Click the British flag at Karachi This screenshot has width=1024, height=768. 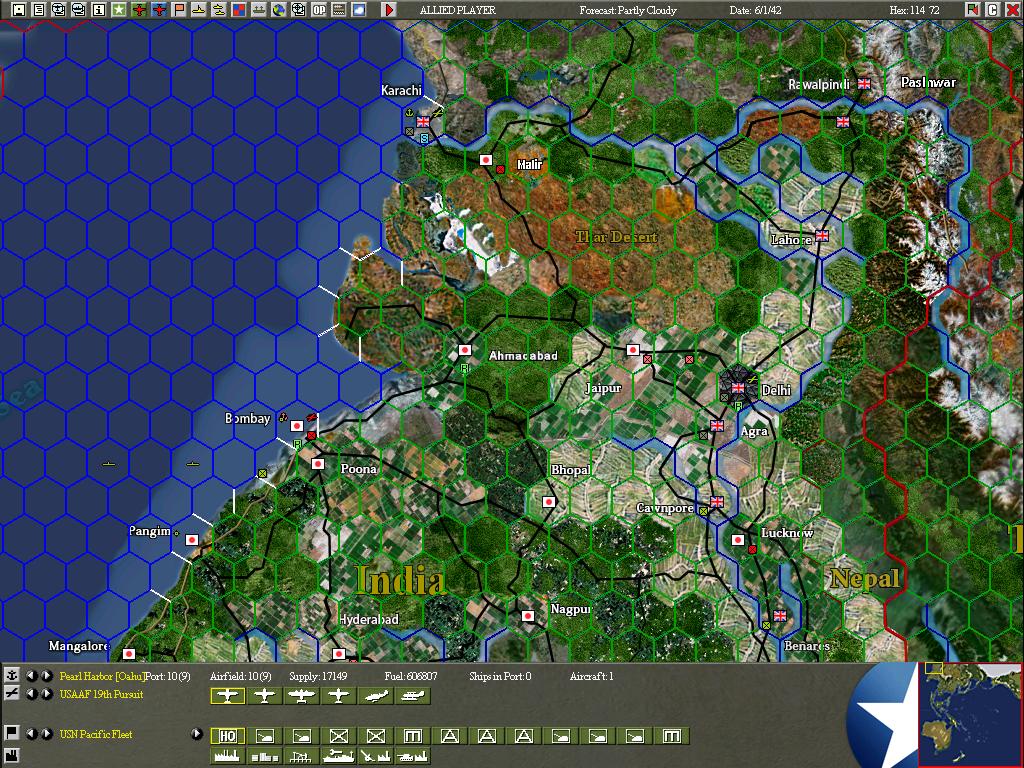(423, 121)
